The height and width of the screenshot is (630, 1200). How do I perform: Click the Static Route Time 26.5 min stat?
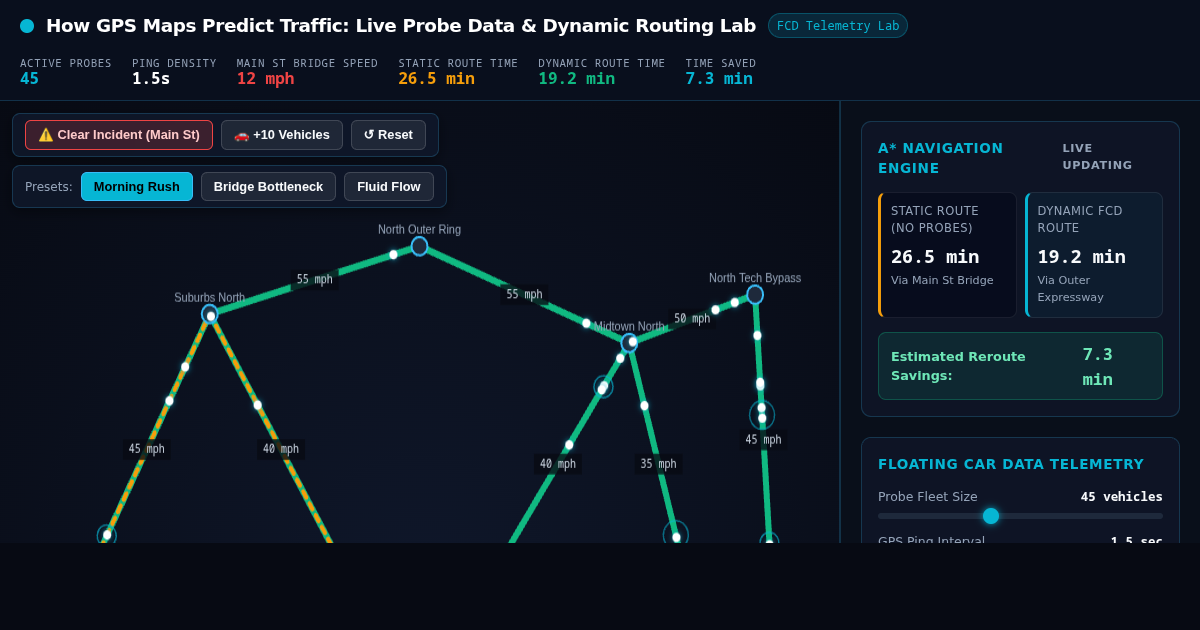coord(437,79)
